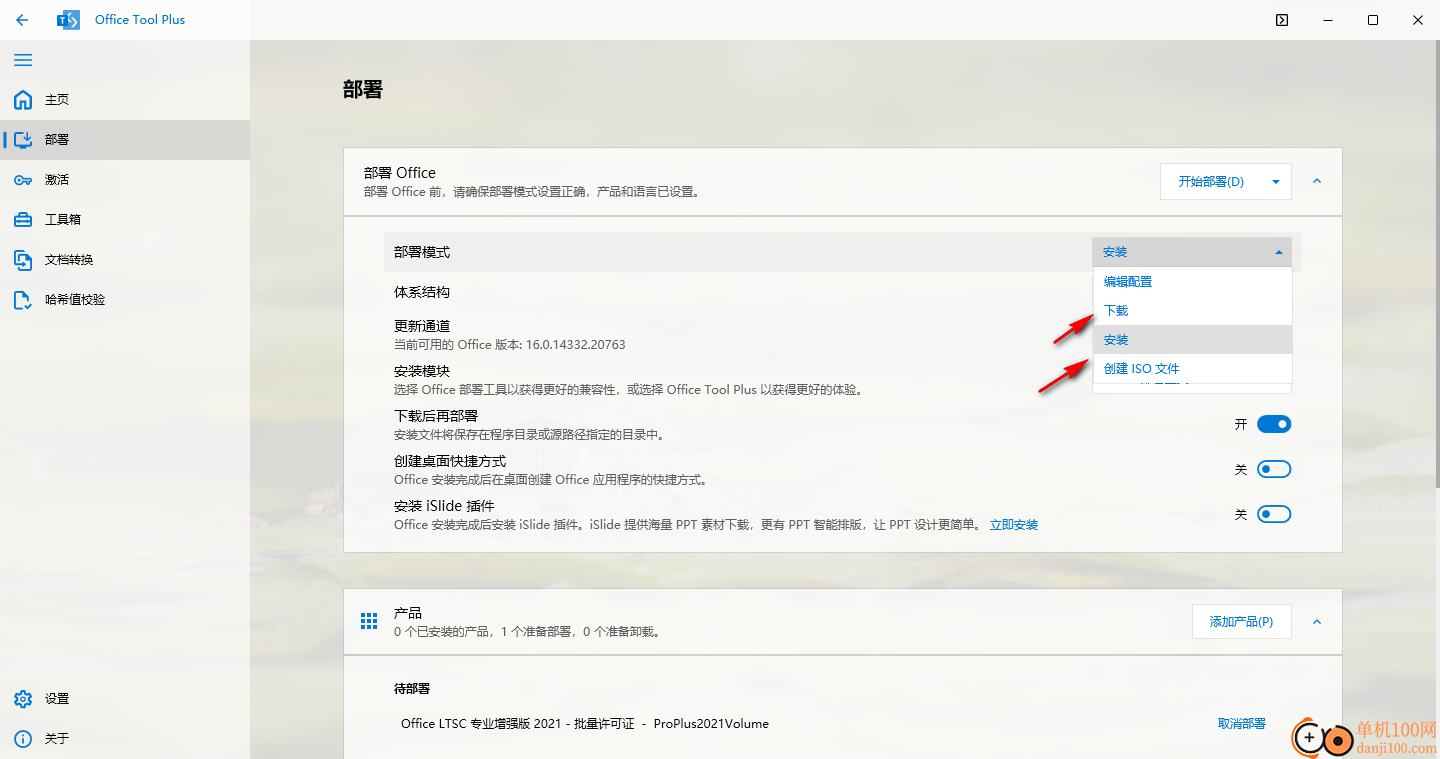Click the 安装模块 label

(x=422, y=371)
